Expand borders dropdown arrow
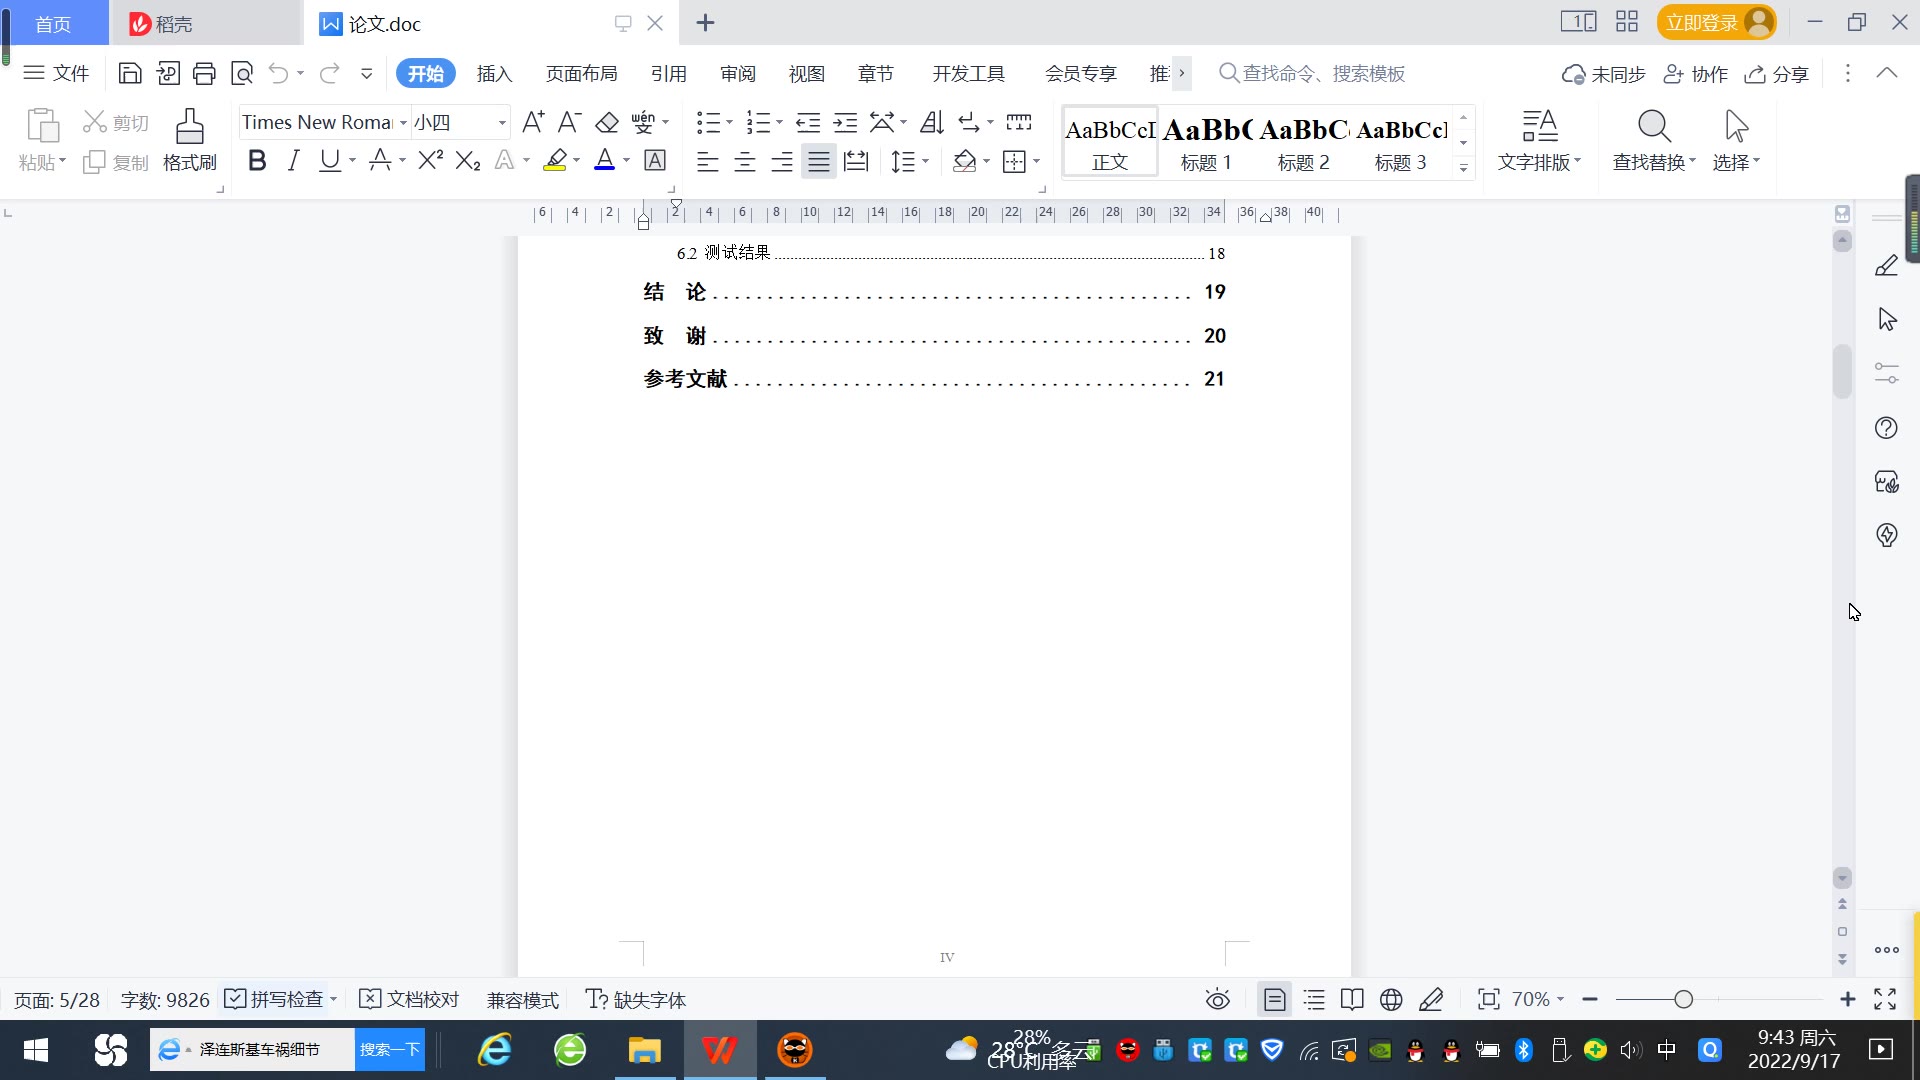 tap(1037, 161)
